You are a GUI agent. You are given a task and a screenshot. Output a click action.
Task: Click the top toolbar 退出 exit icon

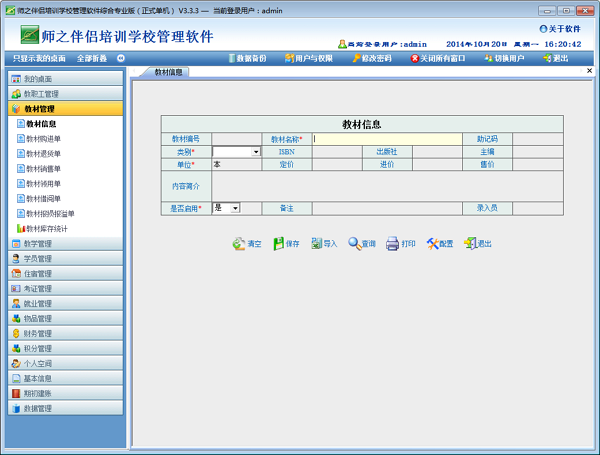tap(547, 58)
